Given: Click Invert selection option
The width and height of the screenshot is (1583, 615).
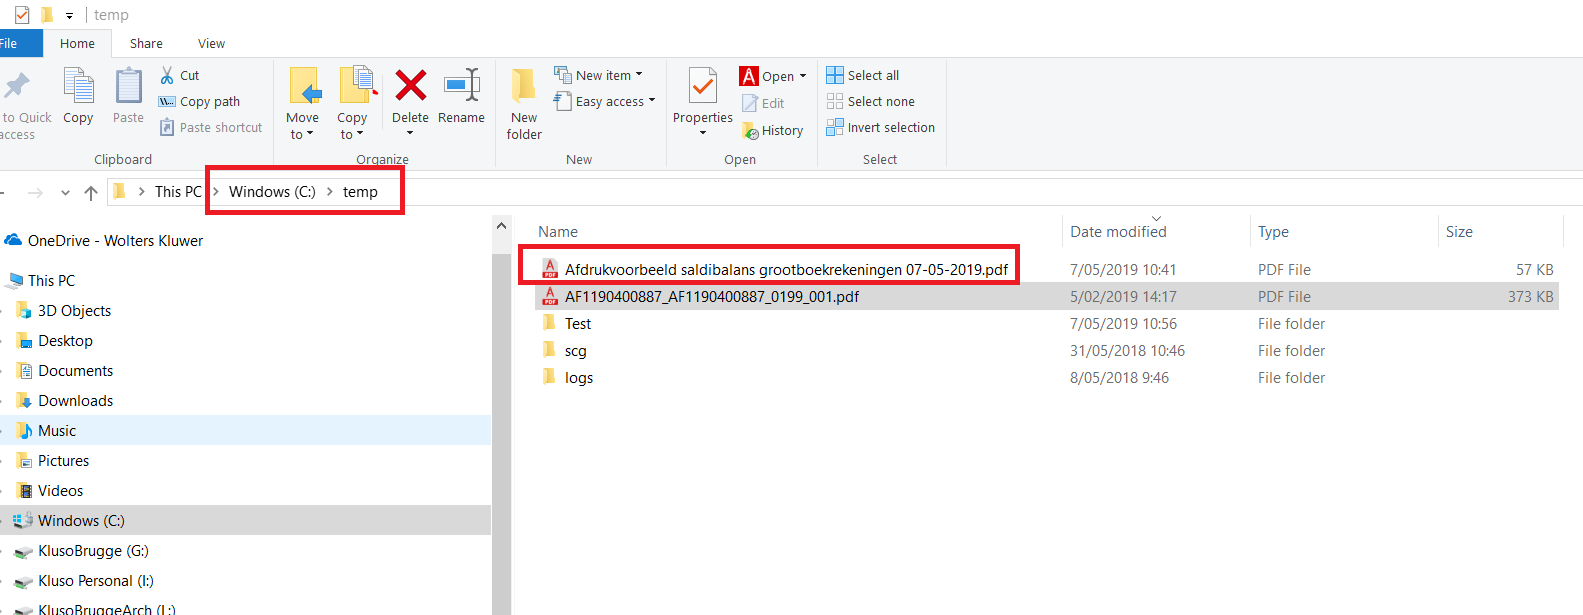Looking at the screenshot, I should point(880,127).
